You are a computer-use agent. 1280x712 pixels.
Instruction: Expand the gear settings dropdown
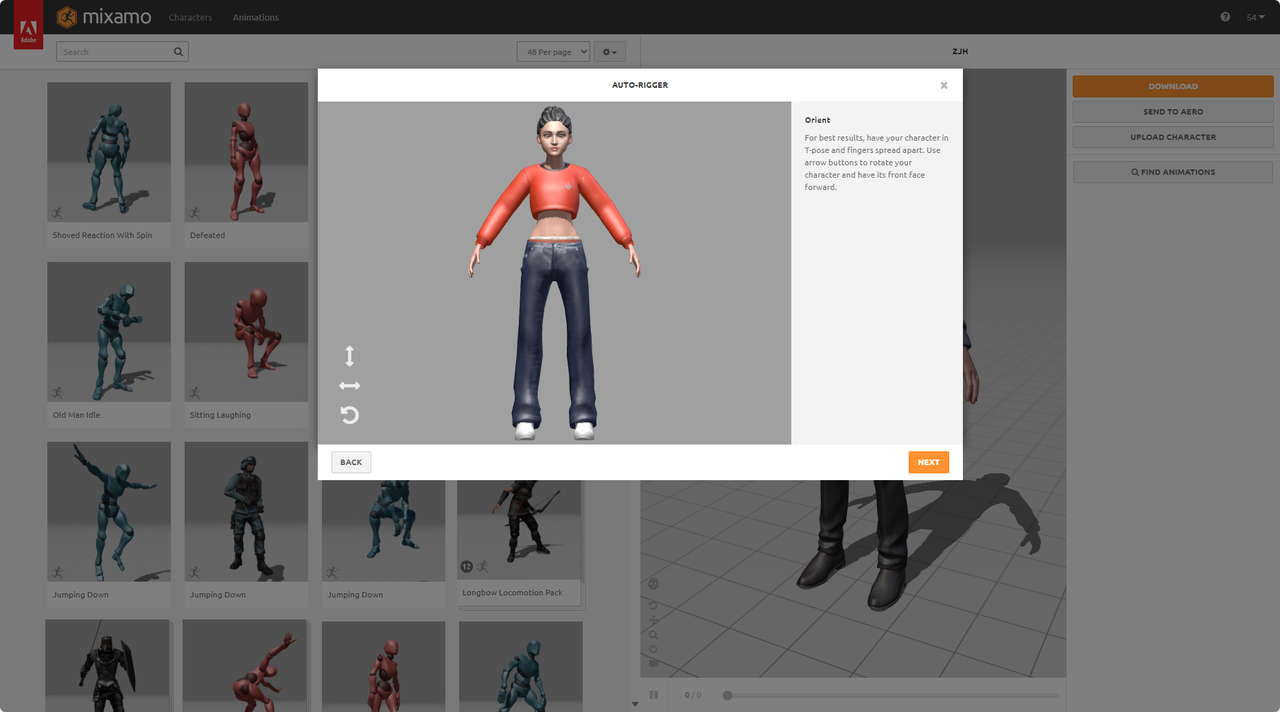[609, 52]
